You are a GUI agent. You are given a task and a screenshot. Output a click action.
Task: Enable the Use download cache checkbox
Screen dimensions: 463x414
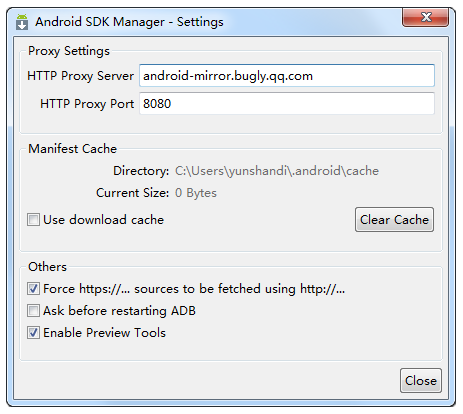[x=33, y=220]
